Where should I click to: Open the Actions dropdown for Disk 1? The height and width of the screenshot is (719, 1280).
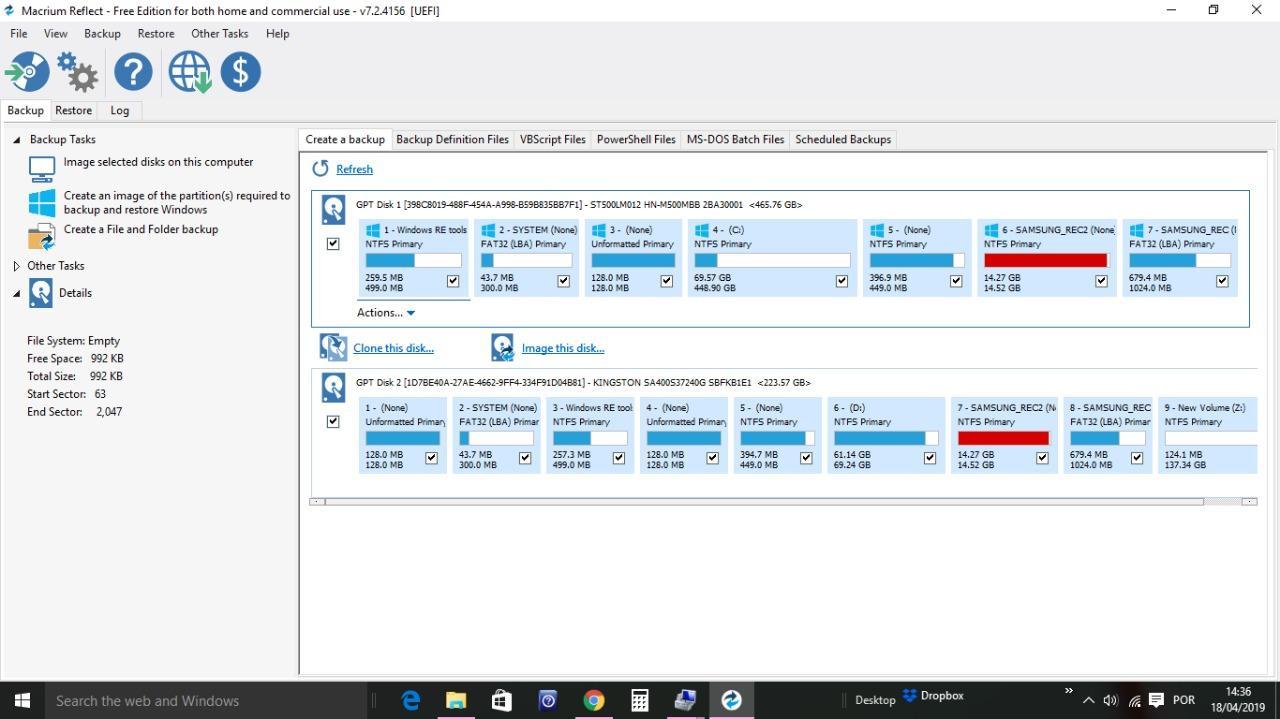click(386, 312)
